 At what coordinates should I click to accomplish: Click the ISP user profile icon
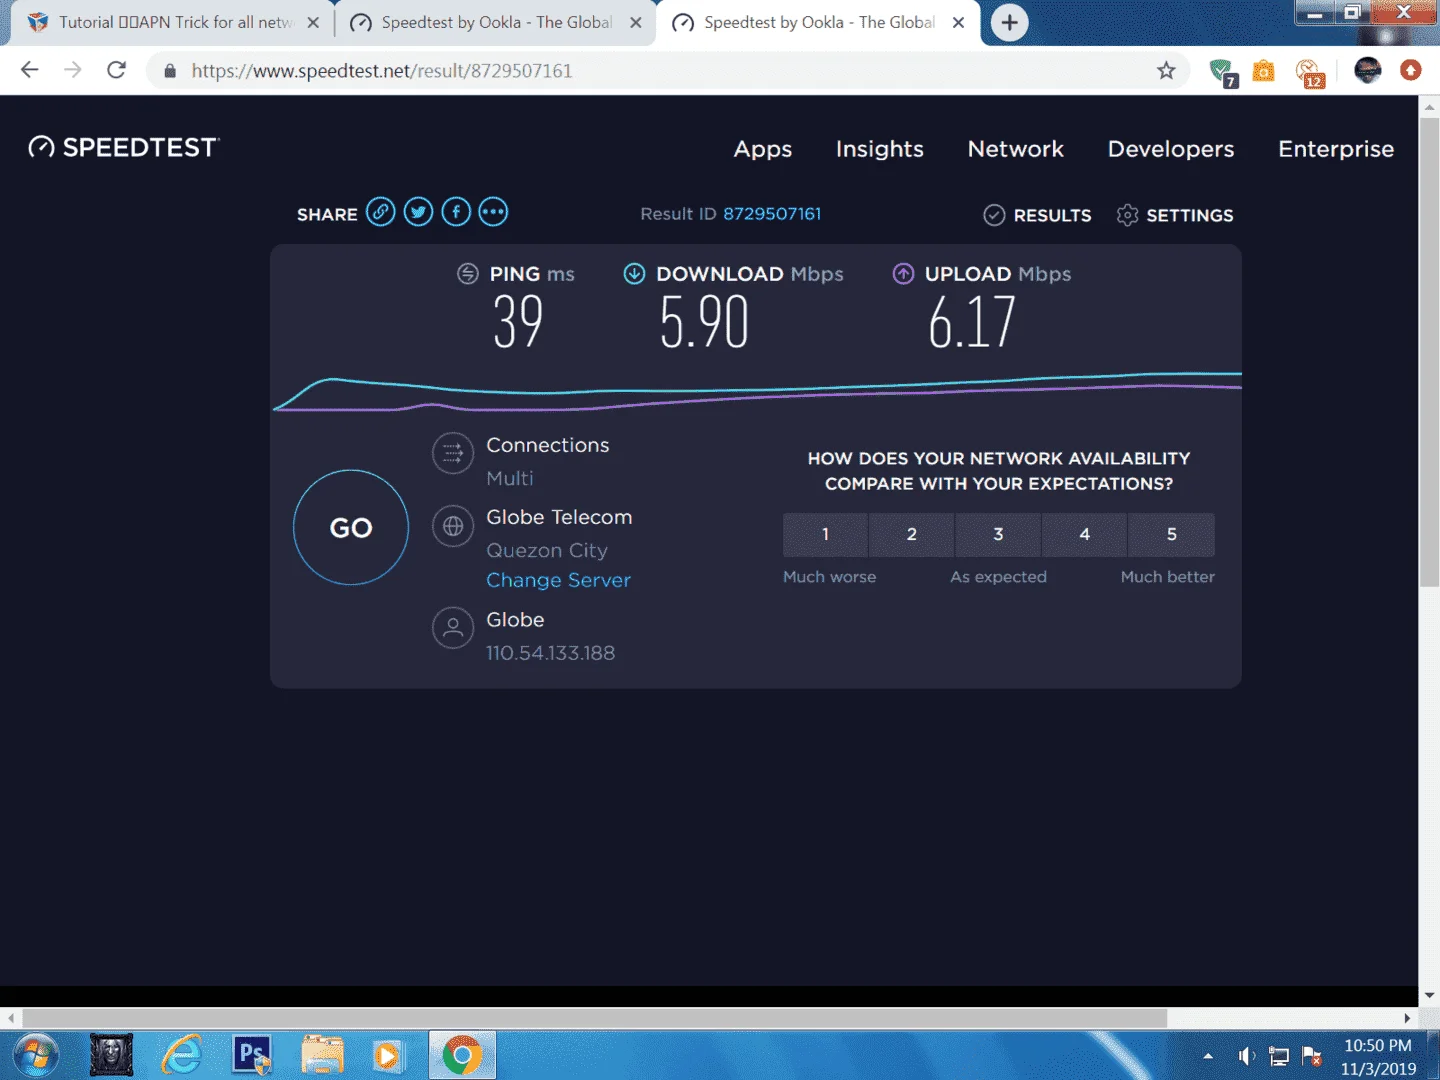point(453,628)
